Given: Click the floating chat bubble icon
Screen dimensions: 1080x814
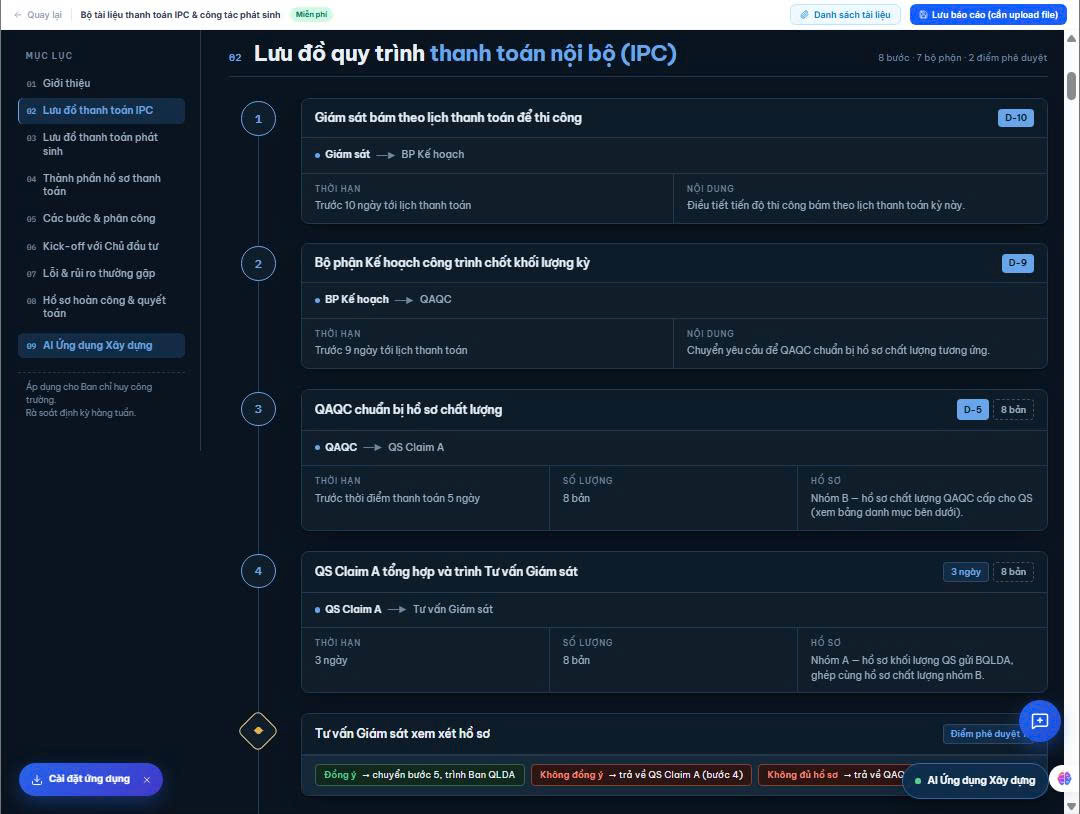Looking at the screenshot, I should (1039, 720).
